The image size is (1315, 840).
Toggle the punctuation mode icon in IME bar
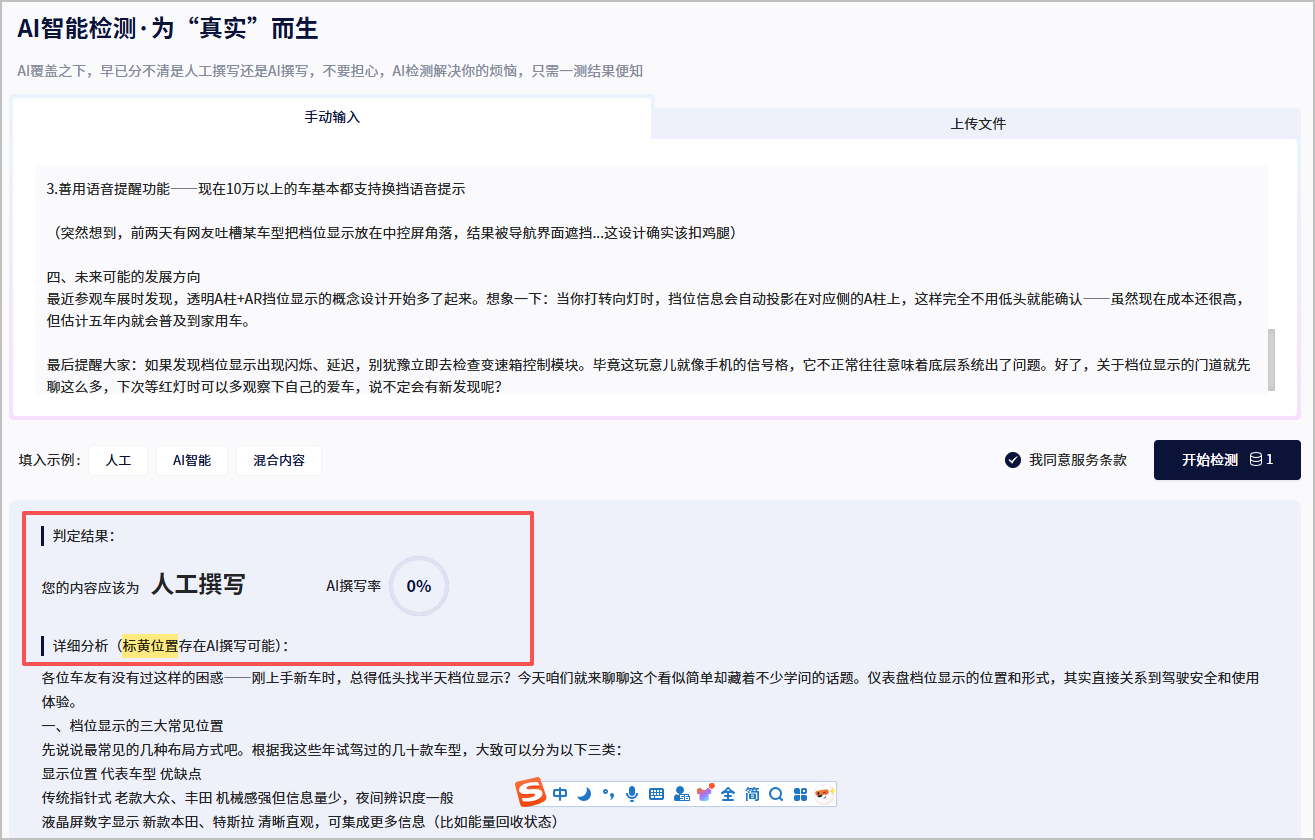[608, 794]
